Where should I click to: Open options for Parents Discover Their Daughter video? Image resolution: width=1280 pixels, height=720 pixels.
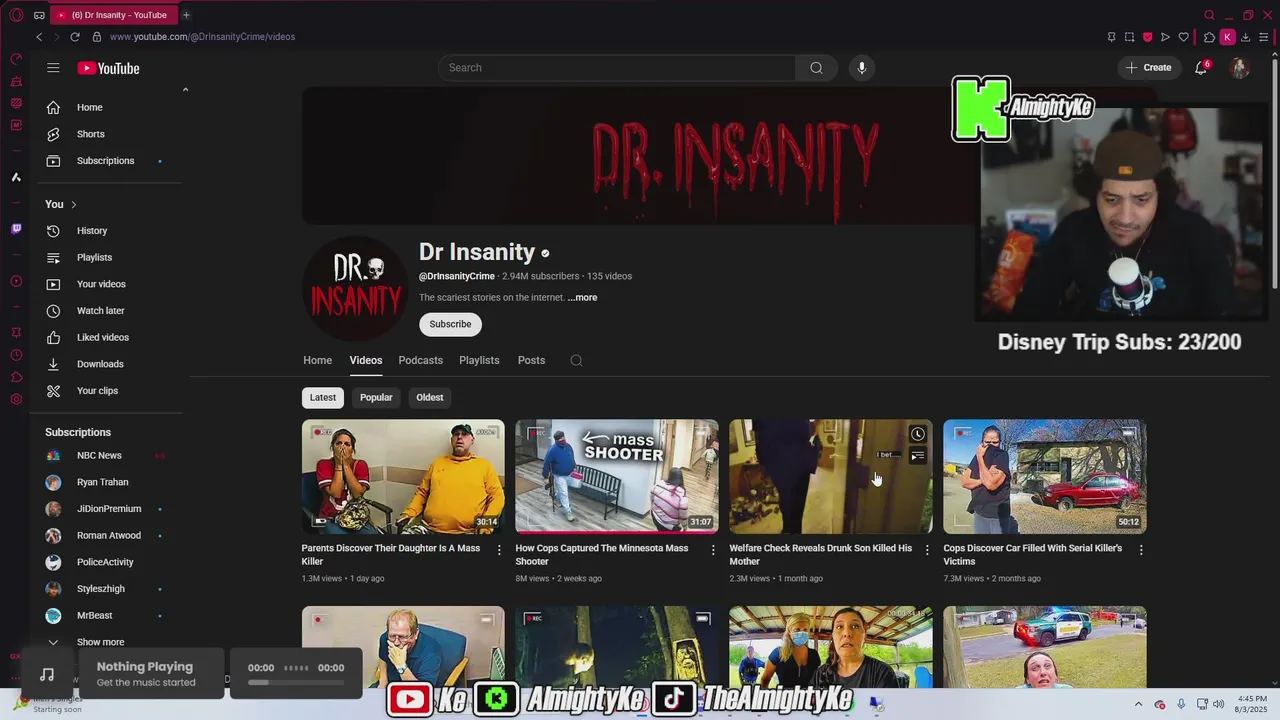pyautogui.click(x=499, y=550)
